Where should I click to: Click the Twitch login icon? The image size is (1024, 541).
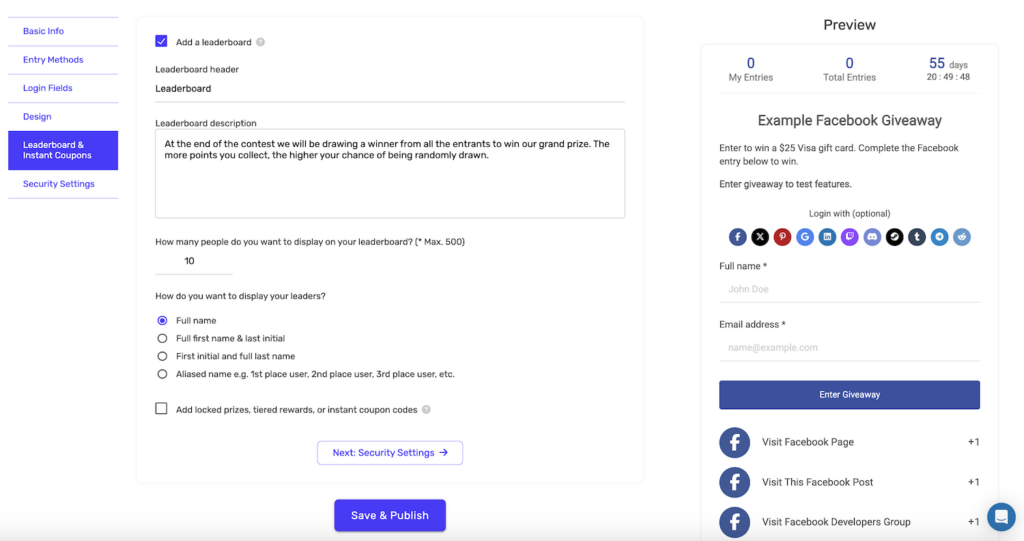[850, 237]
